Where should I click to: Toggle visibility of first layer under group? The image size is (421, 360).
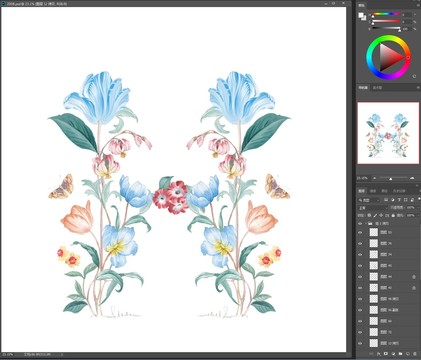[360, 232]
